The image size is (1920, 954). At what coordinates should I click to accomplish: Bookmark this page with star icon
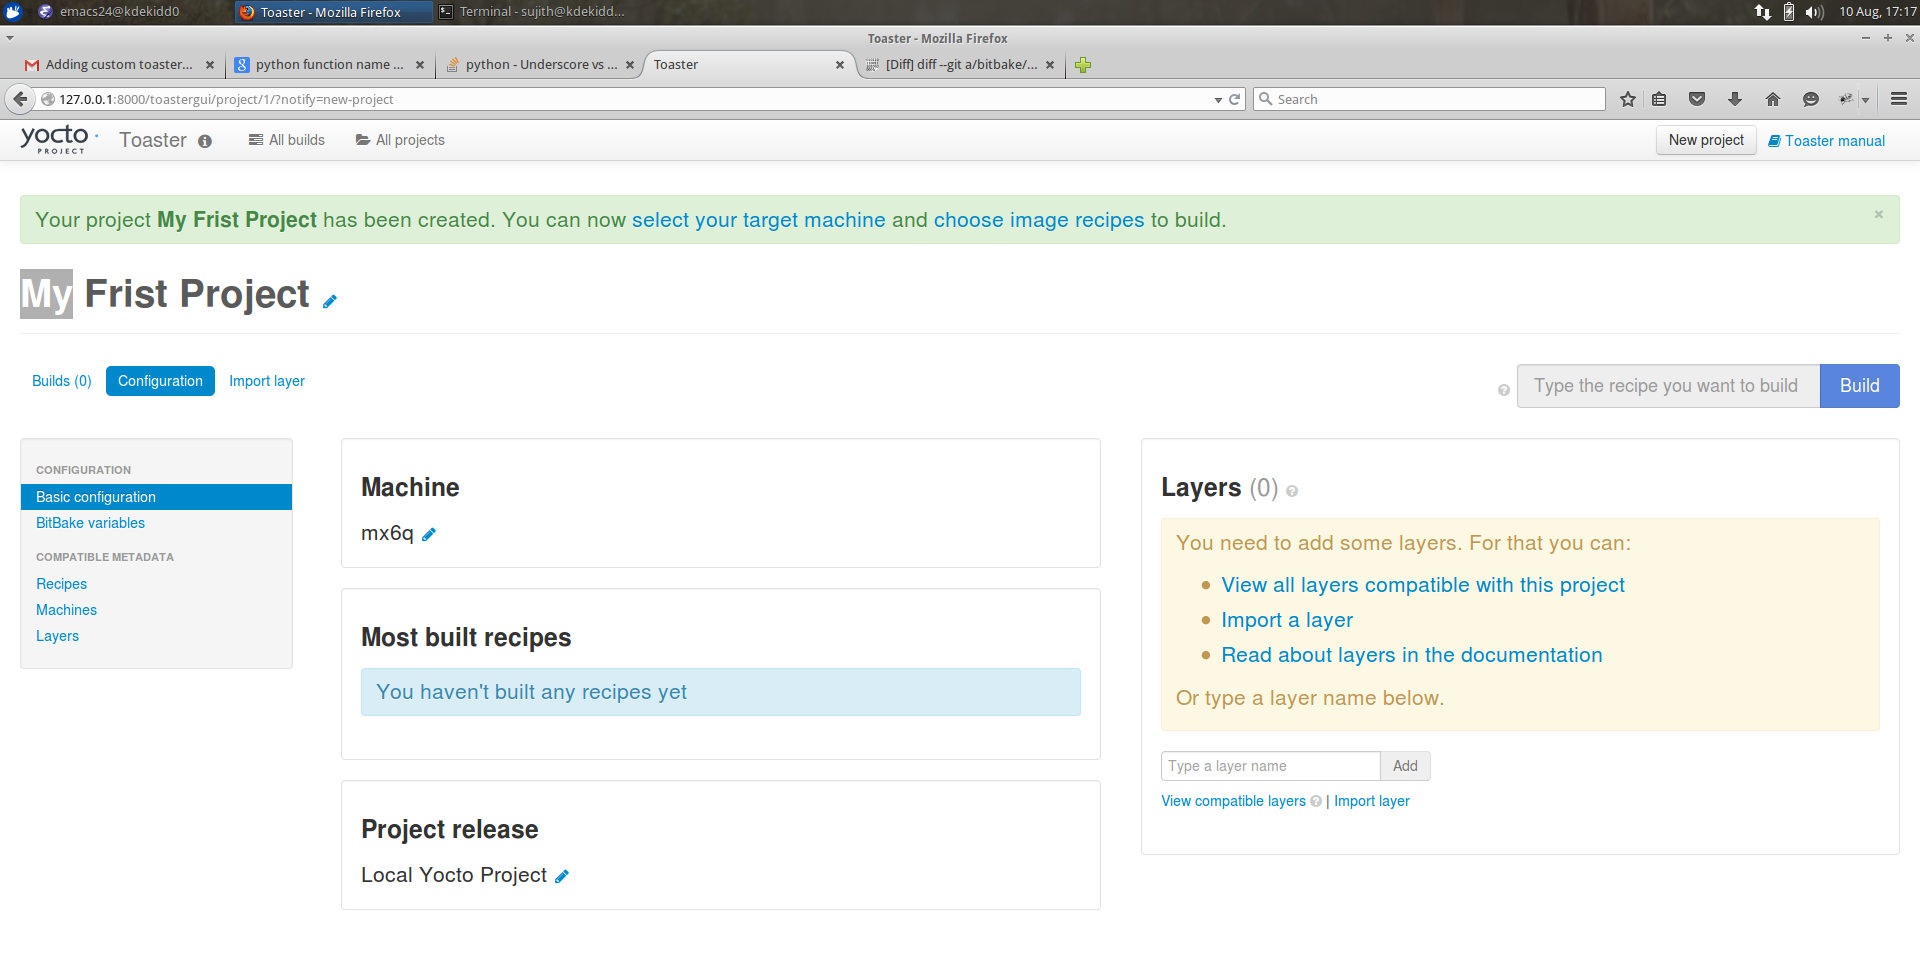1628,99
